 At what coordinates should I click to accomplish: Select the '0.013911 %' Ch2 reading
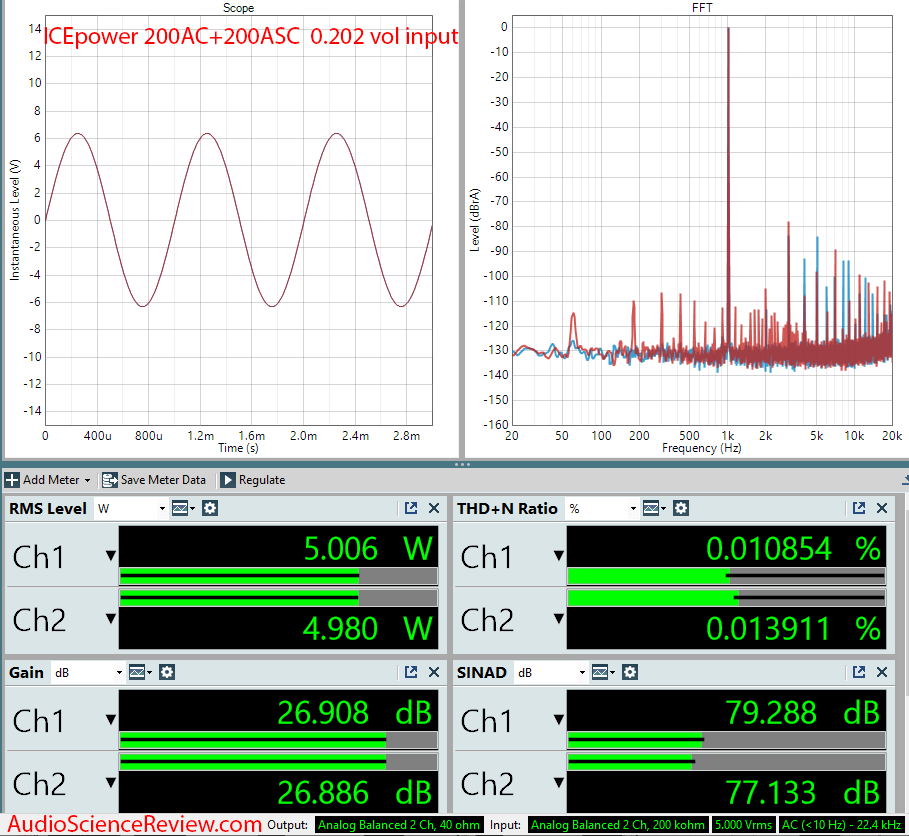[794, 628]
